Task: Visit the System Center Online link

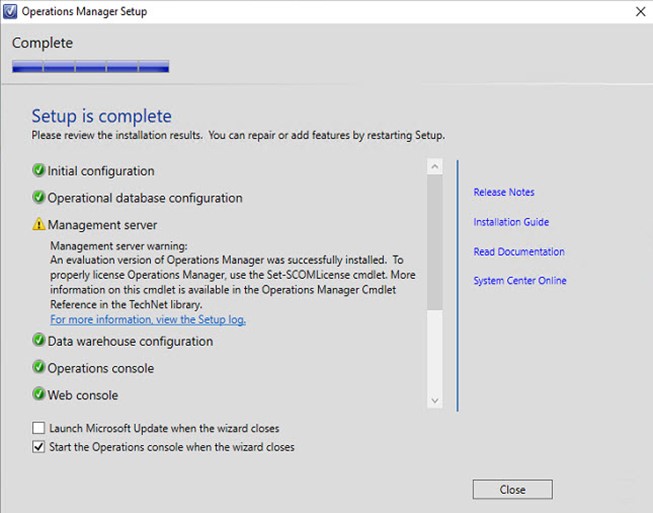Action: [520, 281]
